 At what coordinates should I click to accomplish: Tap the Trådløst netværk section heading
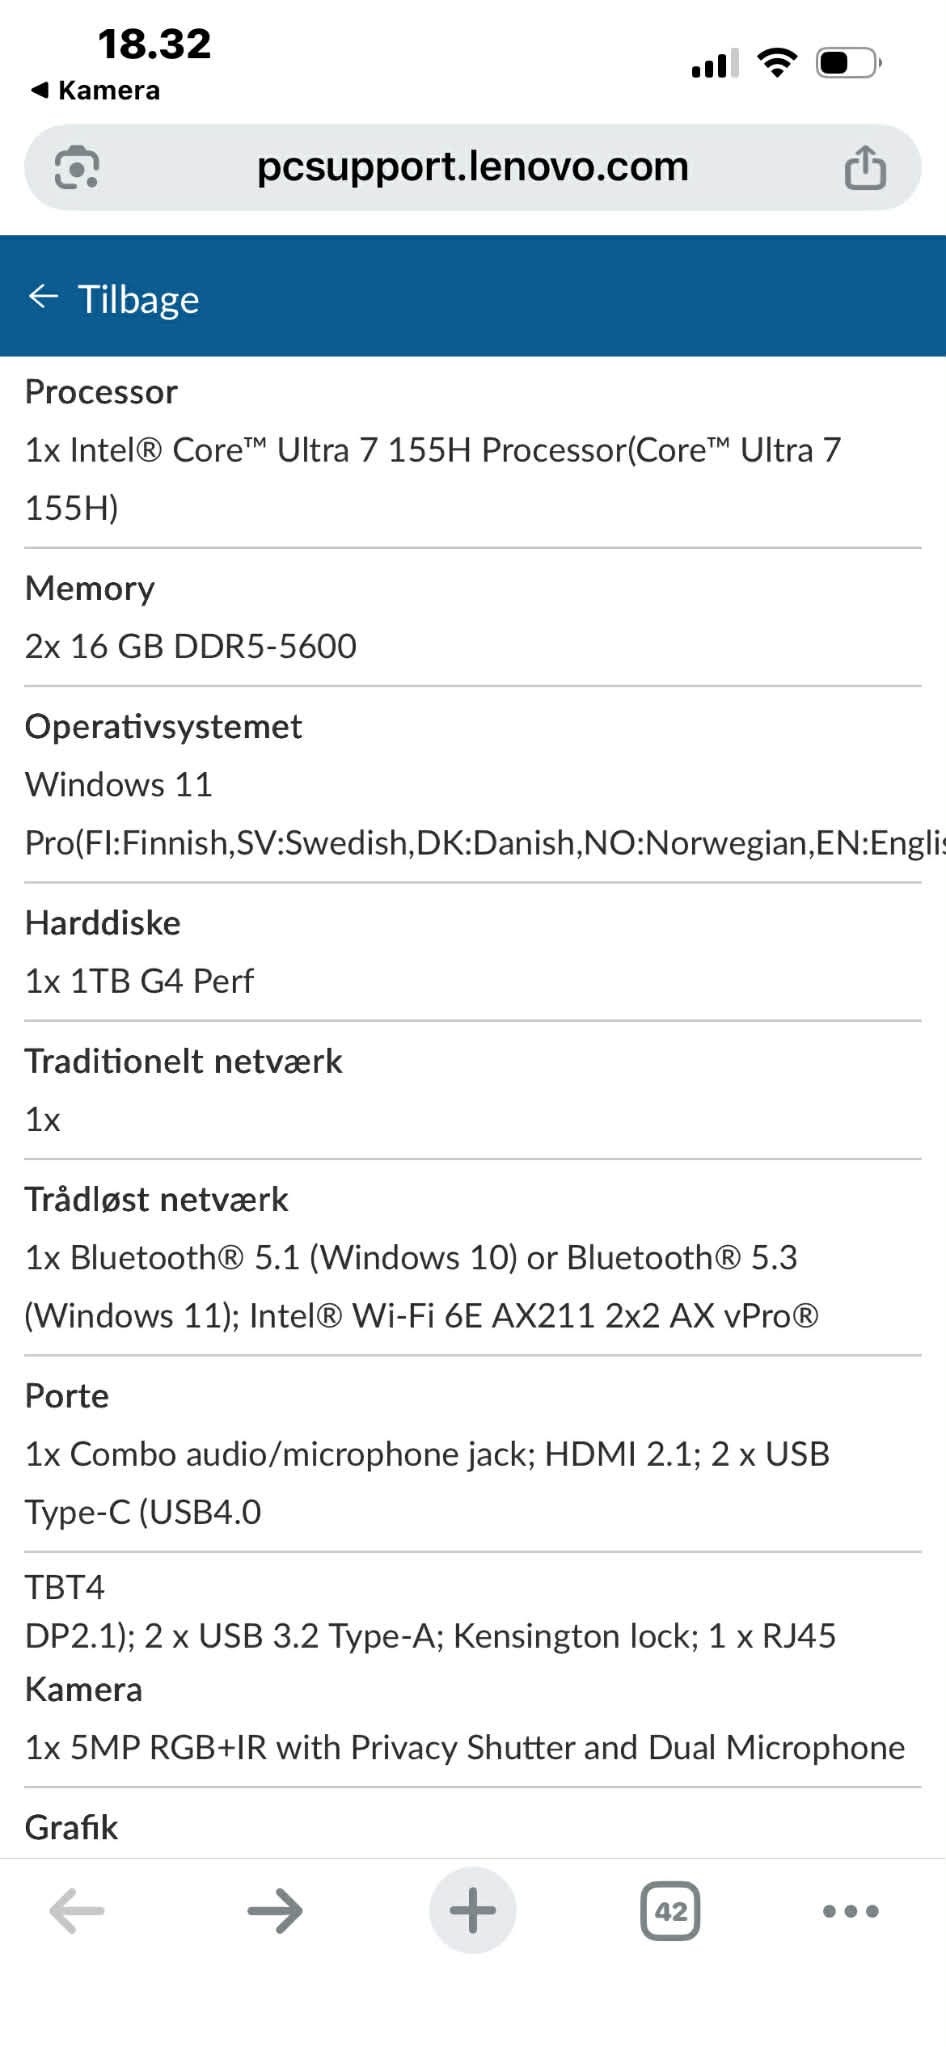[x=156, y=1199]
